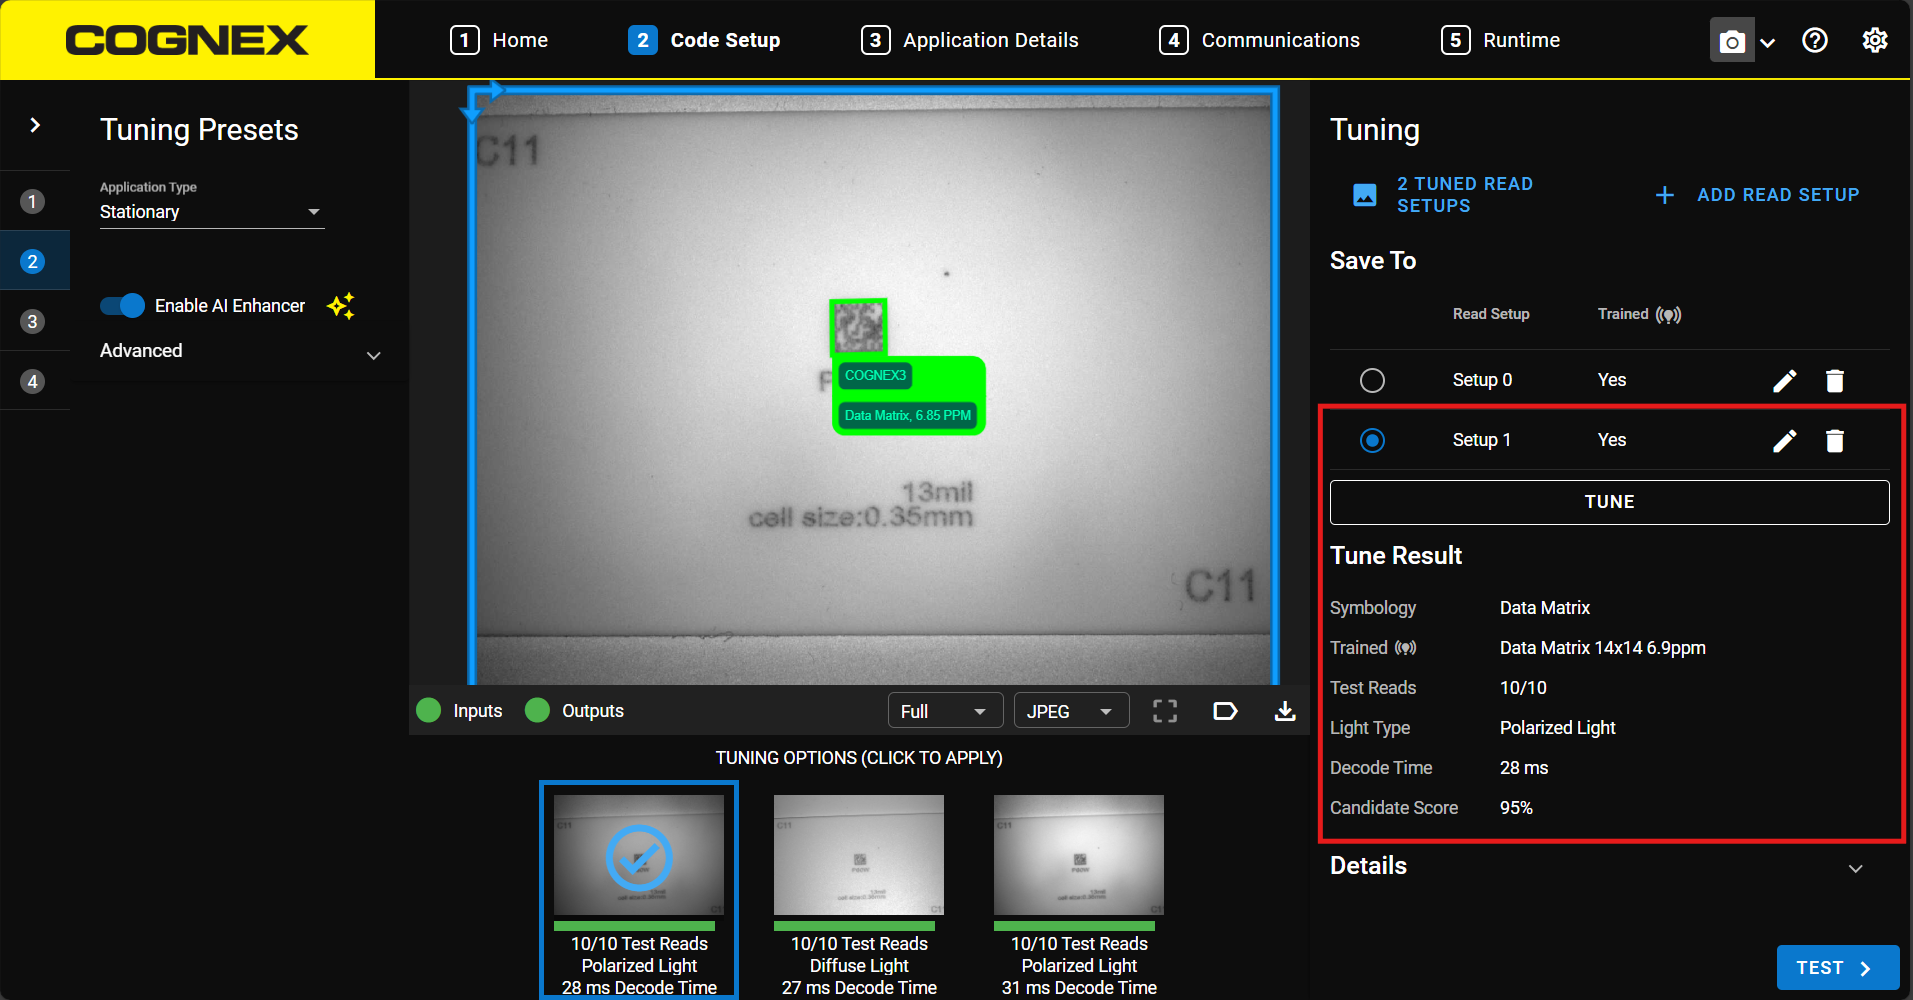Viewport: 1913px width, 1000px height.
Task: Click the camera capture icon
Action: click(x=1731, y=41)
